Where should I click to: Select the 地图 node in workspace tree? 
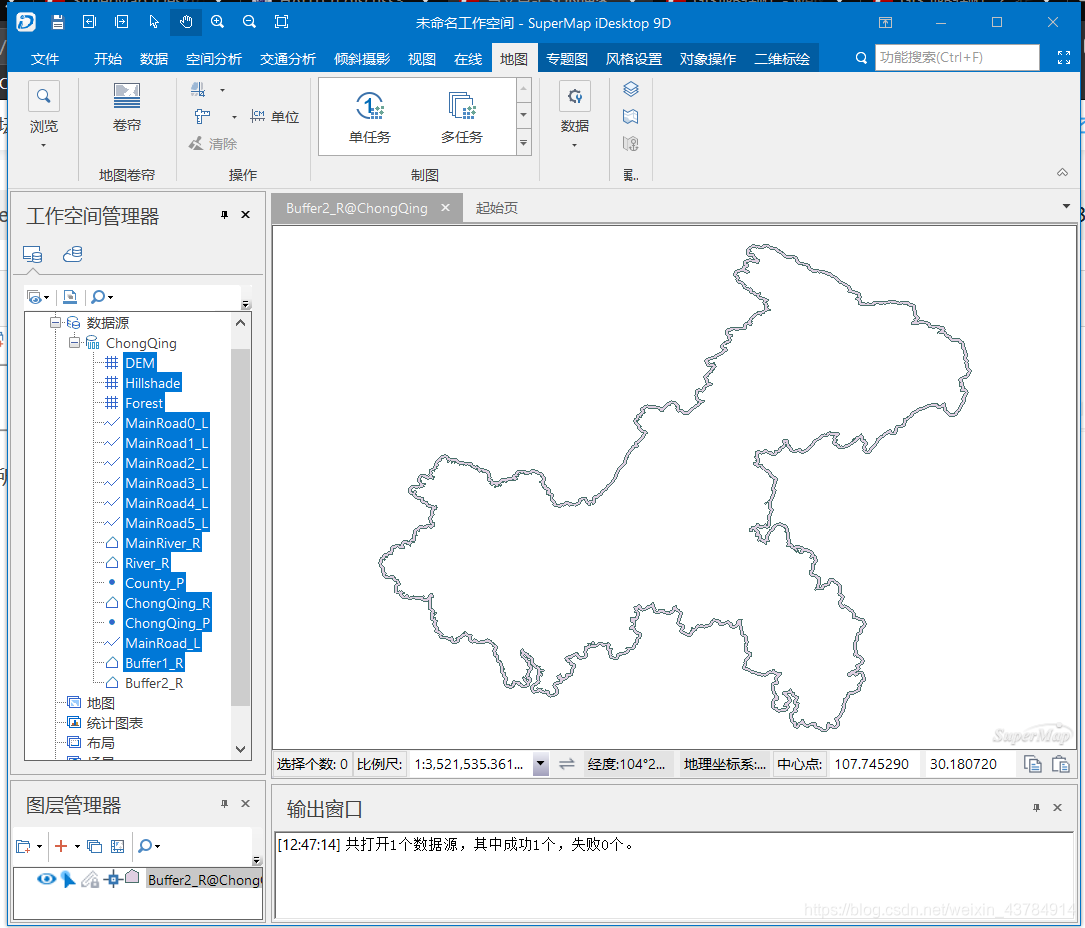[x=100, y=703]
